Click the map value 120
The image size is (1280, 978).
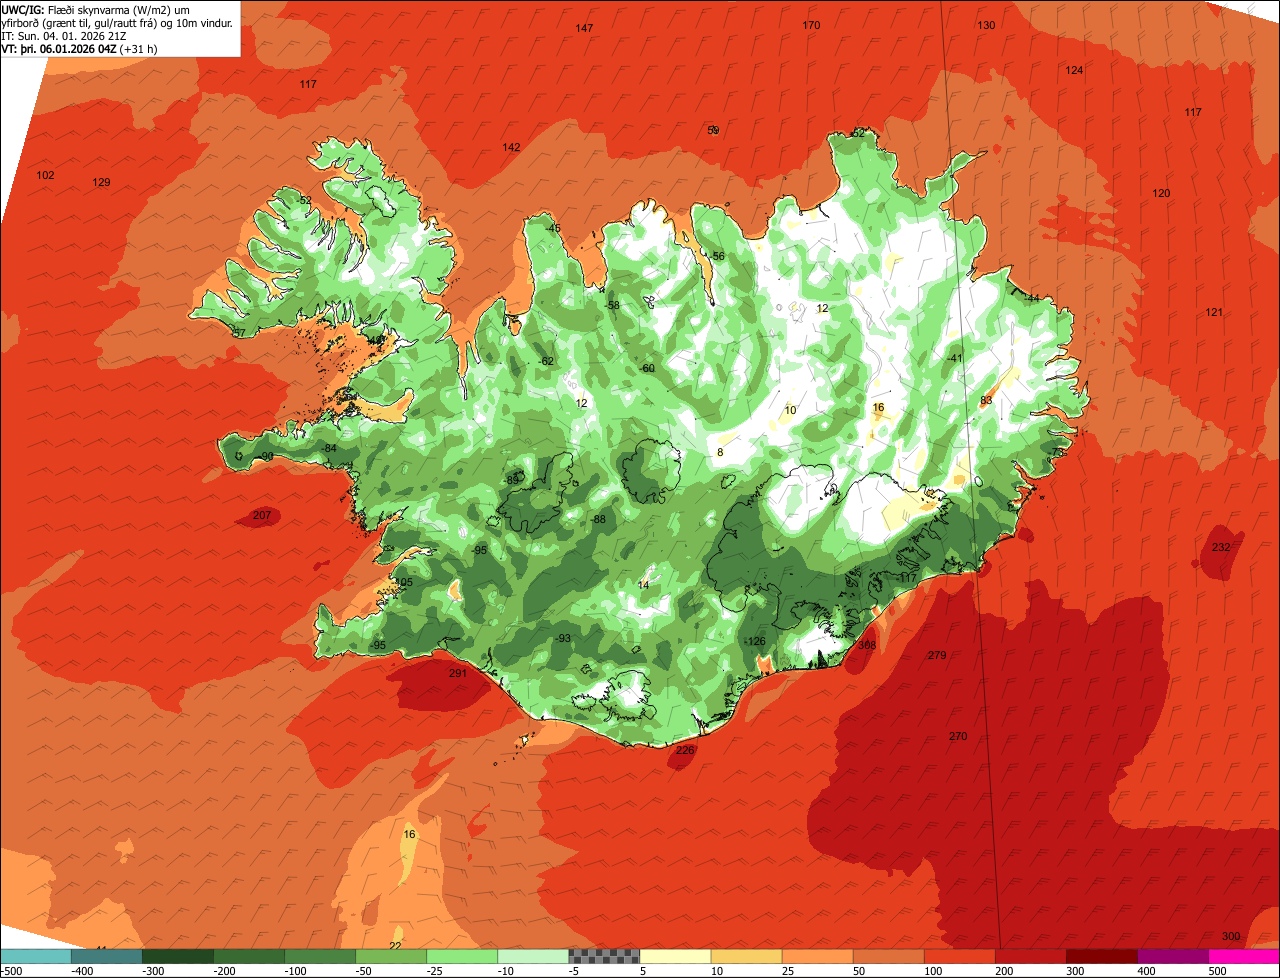tap(1161, 193)
